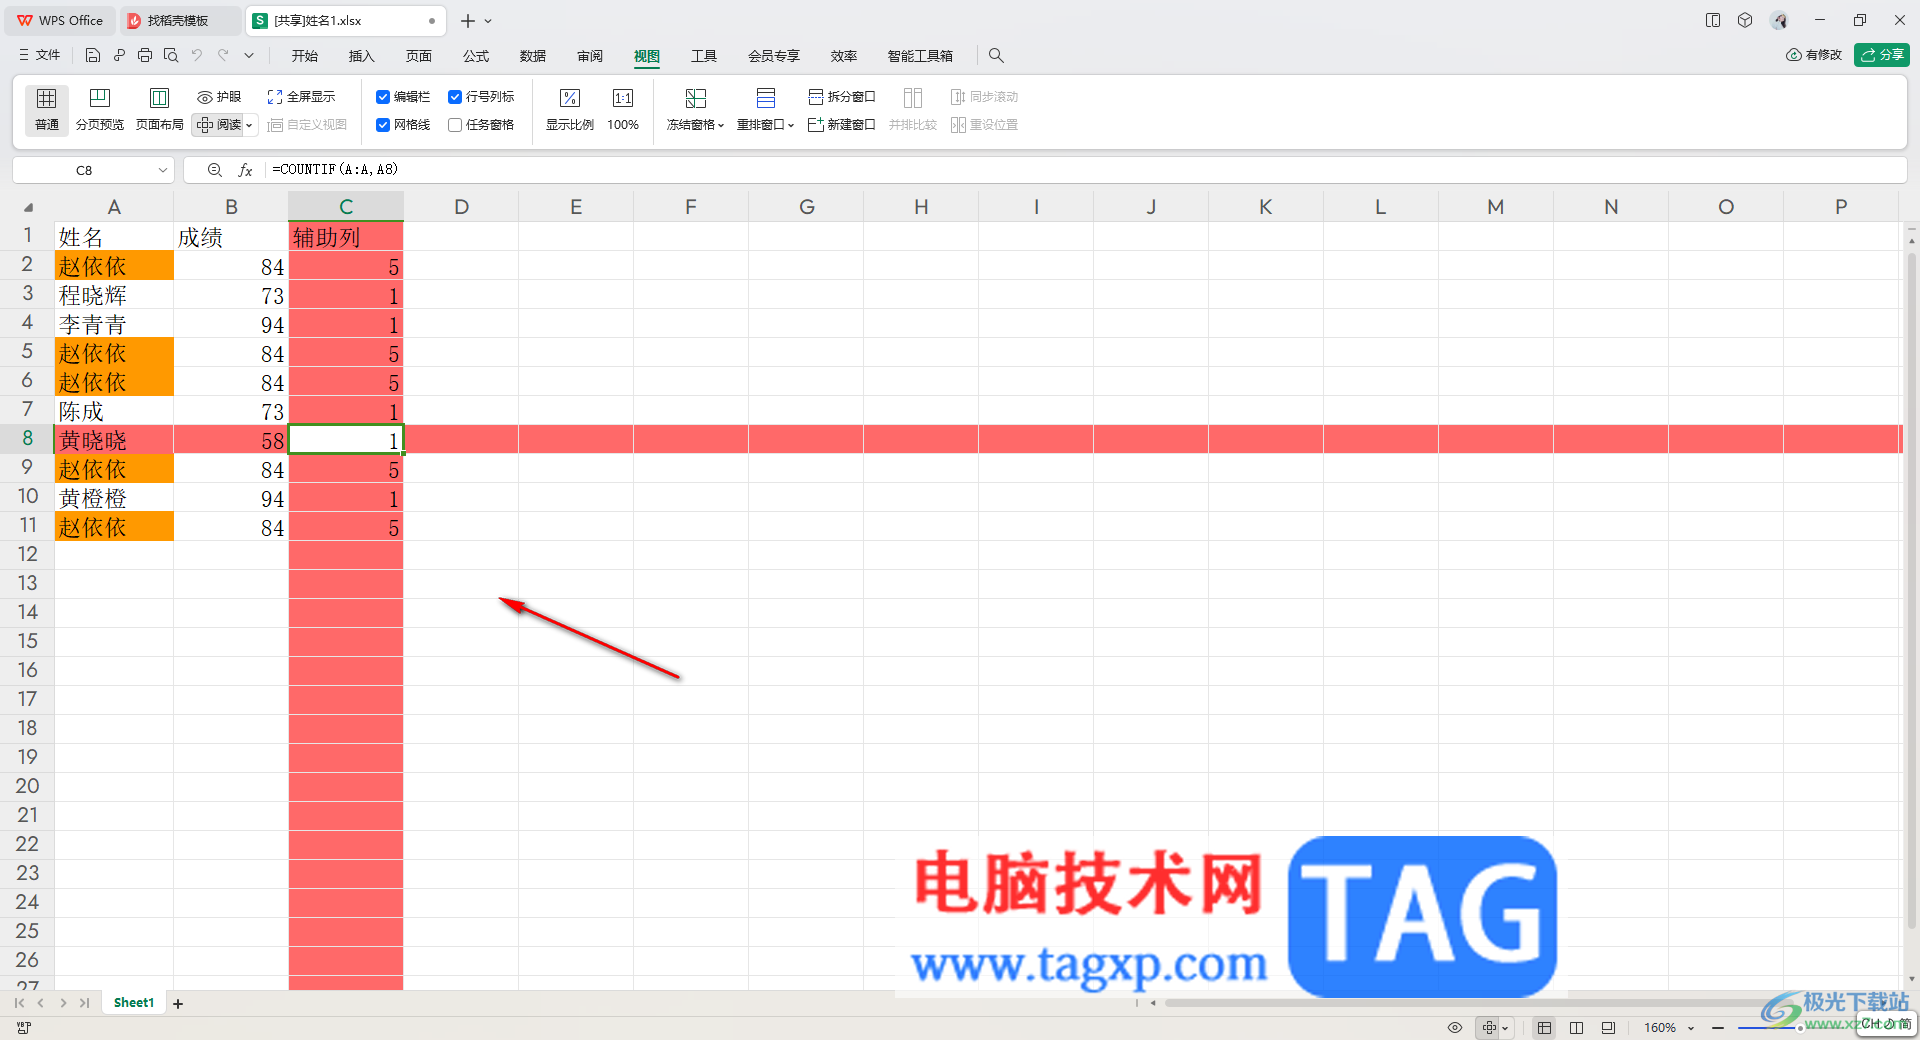This screenshot has width=1920, height=1040.
Task: Click the insert function fx icon
Action: 245,171
